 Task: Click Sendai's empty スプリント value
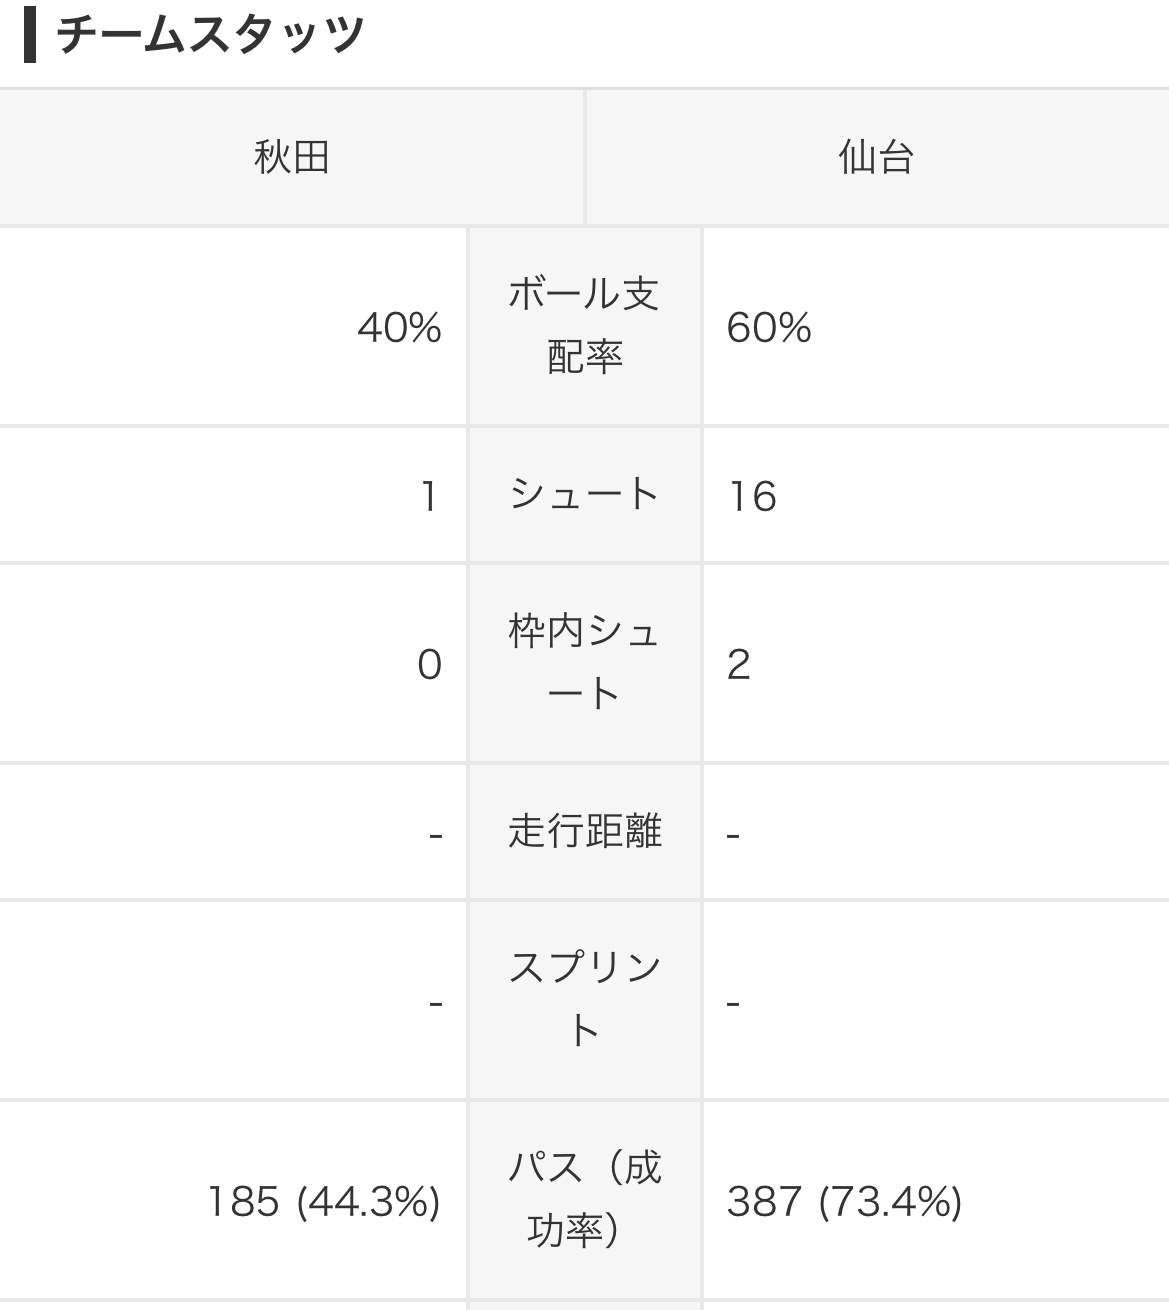pyautogui.click(x=733, y=1002)
